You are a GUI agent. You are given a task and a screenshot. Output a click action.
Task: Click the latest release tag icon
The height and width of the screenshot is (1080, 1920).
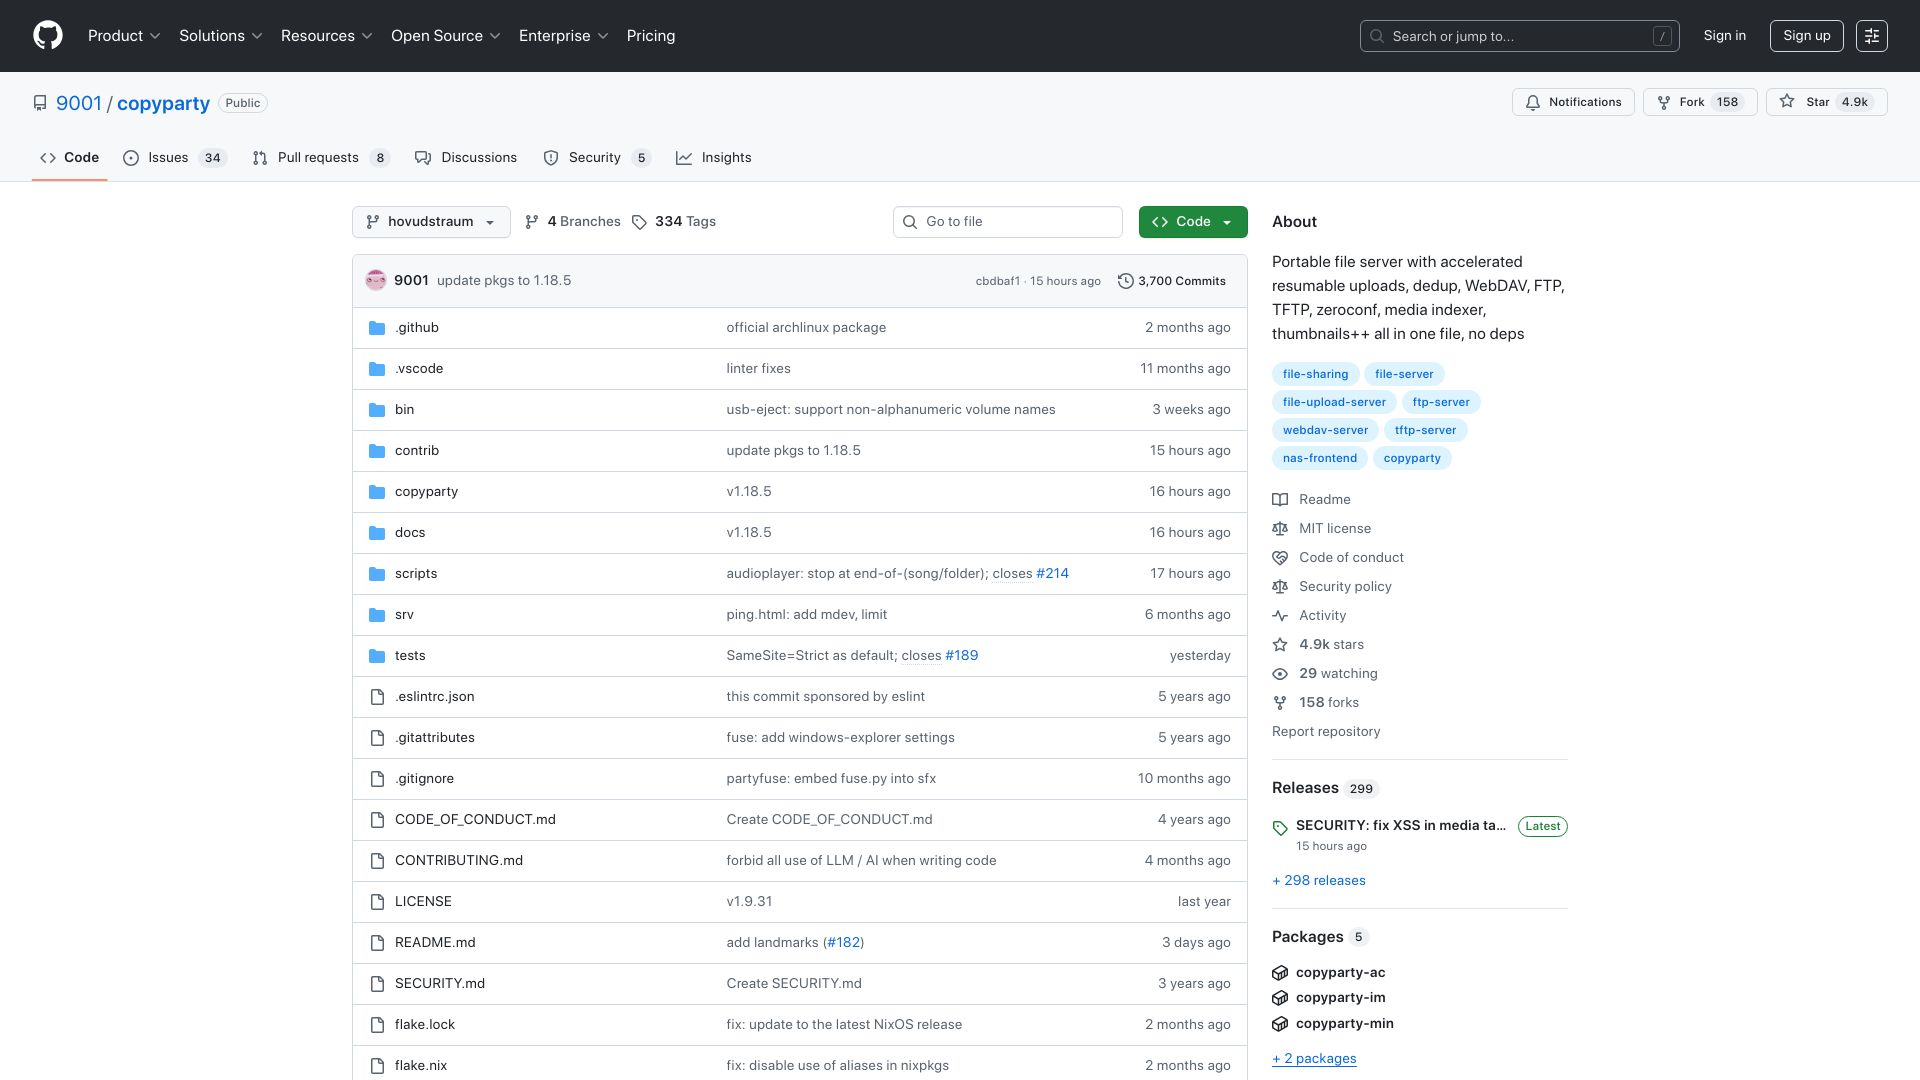pos(1280,828)
